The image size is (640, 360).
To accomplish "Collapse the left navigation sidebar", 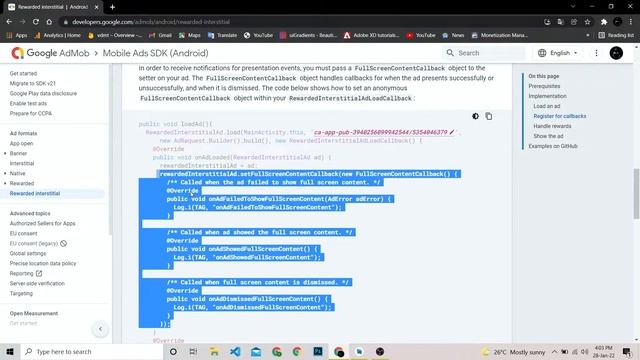I will pos(100,329).
